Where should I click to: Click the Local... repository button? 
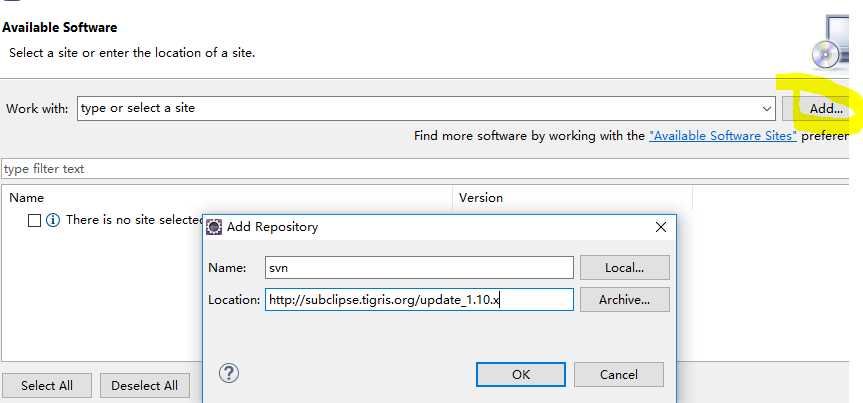click(x=623, y=268)
